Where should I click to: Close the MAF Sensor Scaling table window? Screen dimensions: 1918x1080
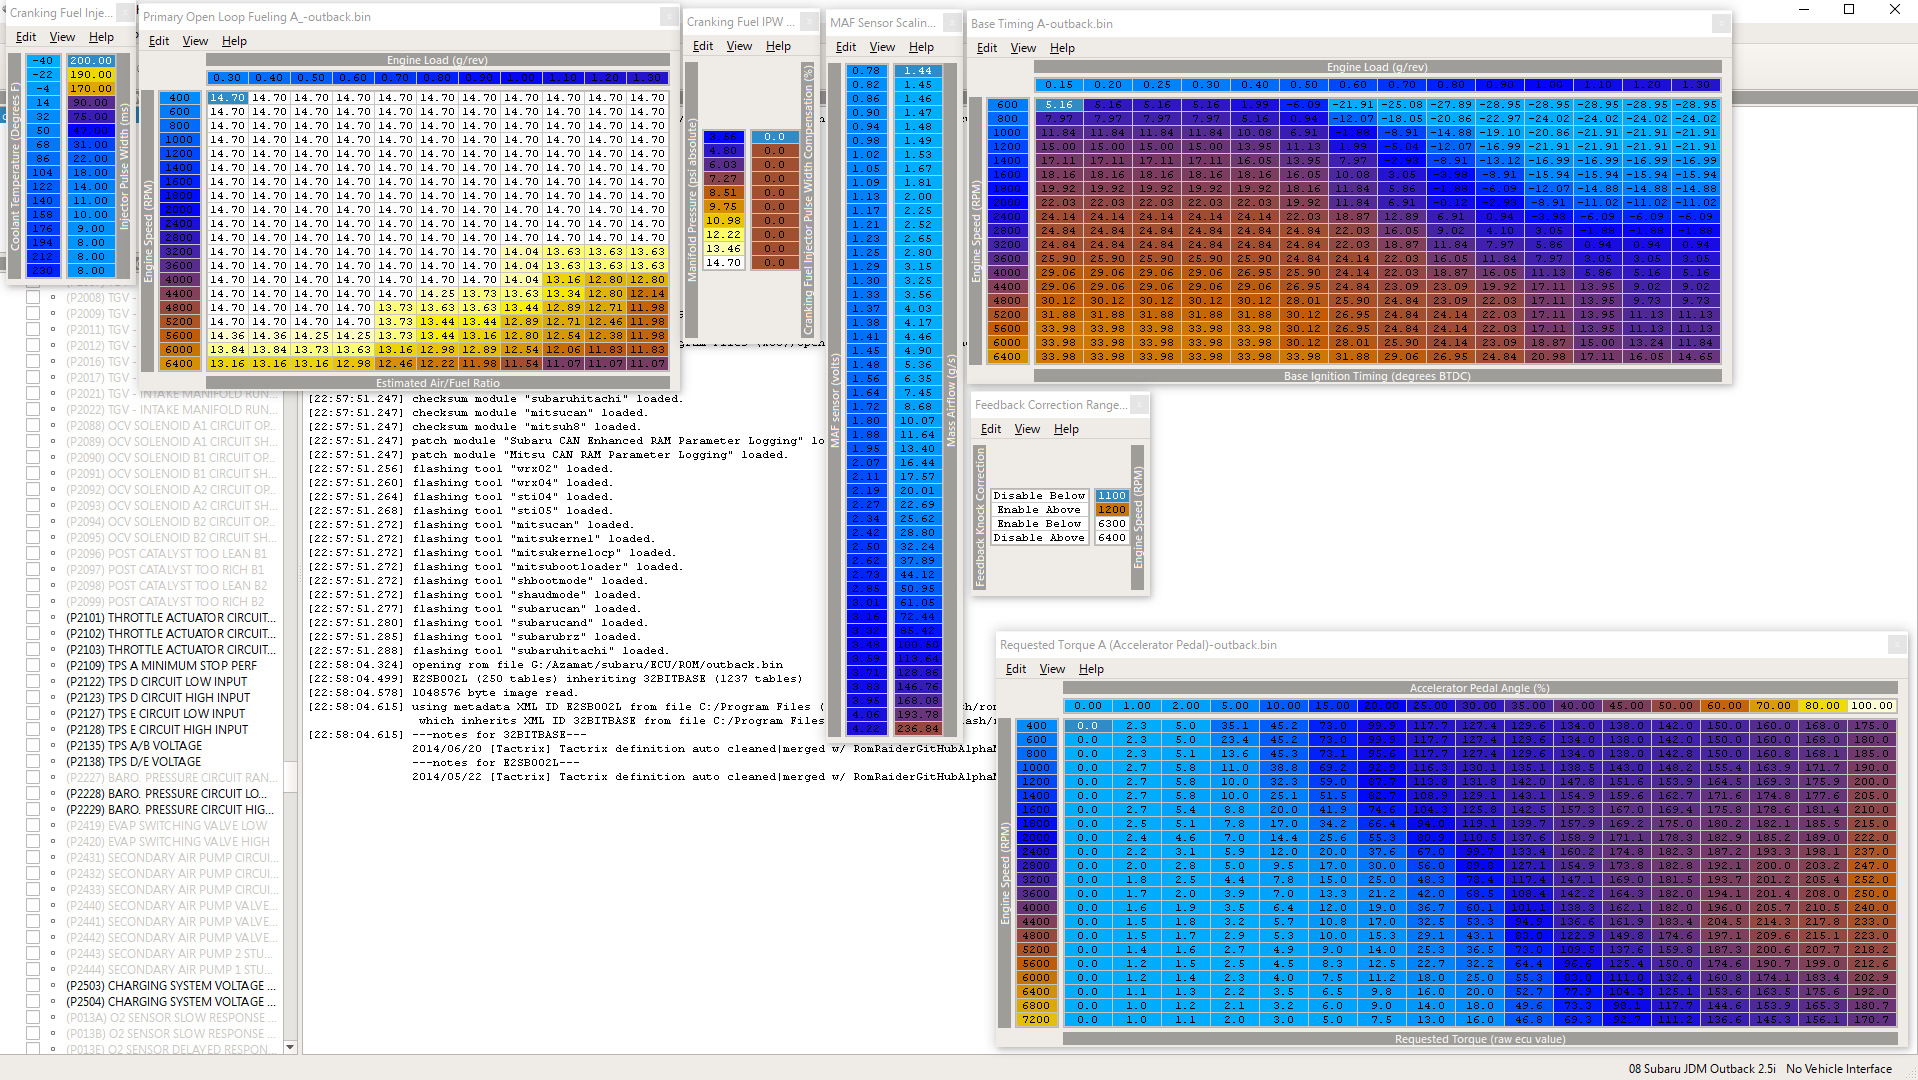coord(951,23)
